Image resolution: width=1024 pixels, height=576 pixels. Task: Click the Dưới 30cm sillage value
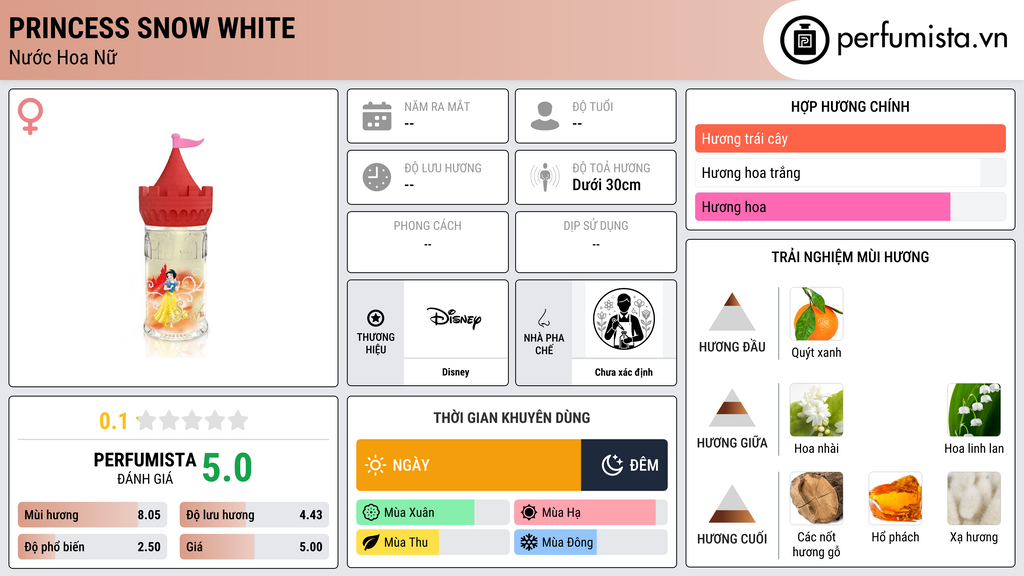click(606, 185)
